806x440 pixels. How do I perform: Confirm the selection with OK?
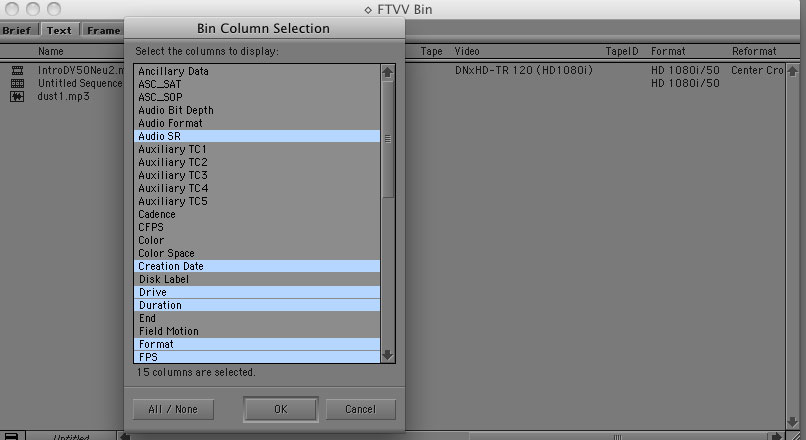(279, 409)
